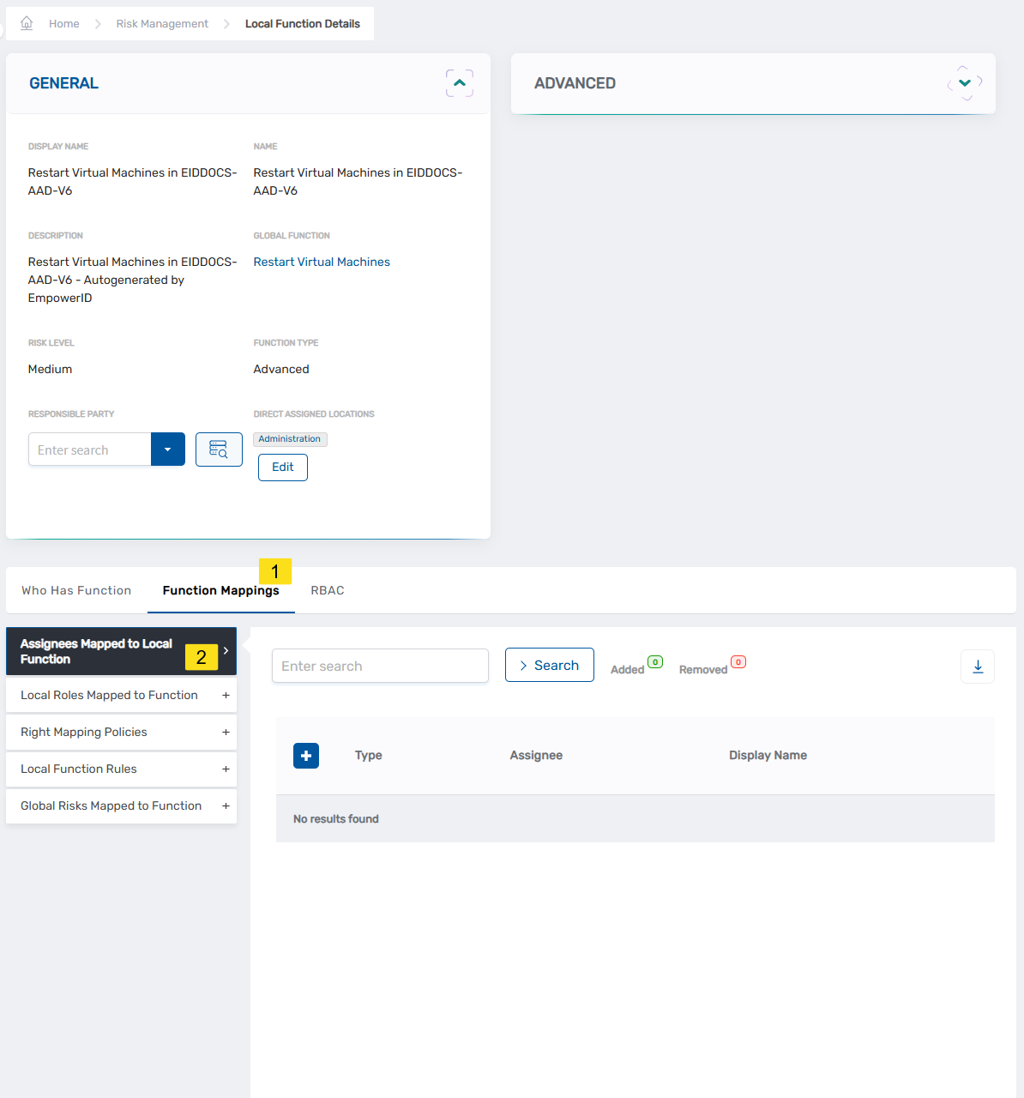The image size is (1024, 1098).
Task: Expand Local Function Rules section
Action: (121, 769)
